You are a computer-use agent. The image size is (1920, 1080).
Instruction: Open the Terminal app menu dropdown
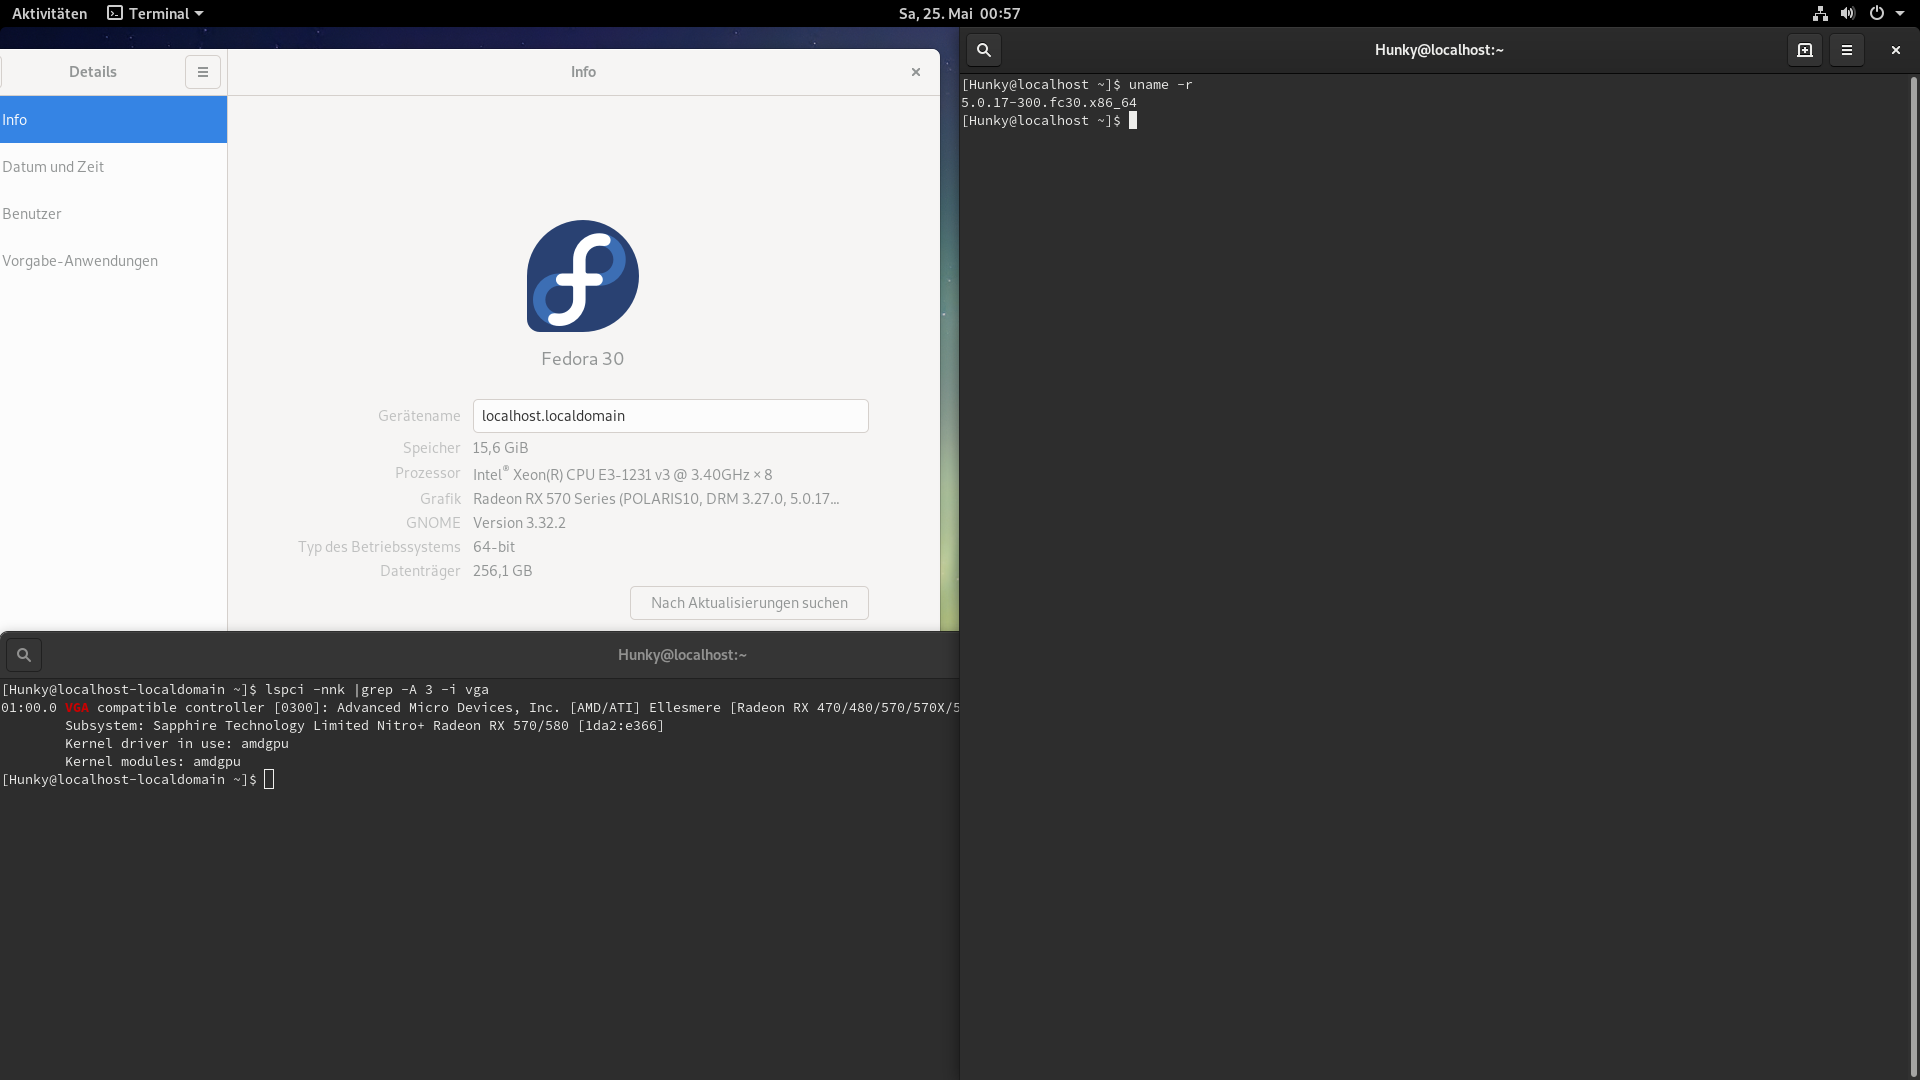pyautogui.click(x=156, y=13)
